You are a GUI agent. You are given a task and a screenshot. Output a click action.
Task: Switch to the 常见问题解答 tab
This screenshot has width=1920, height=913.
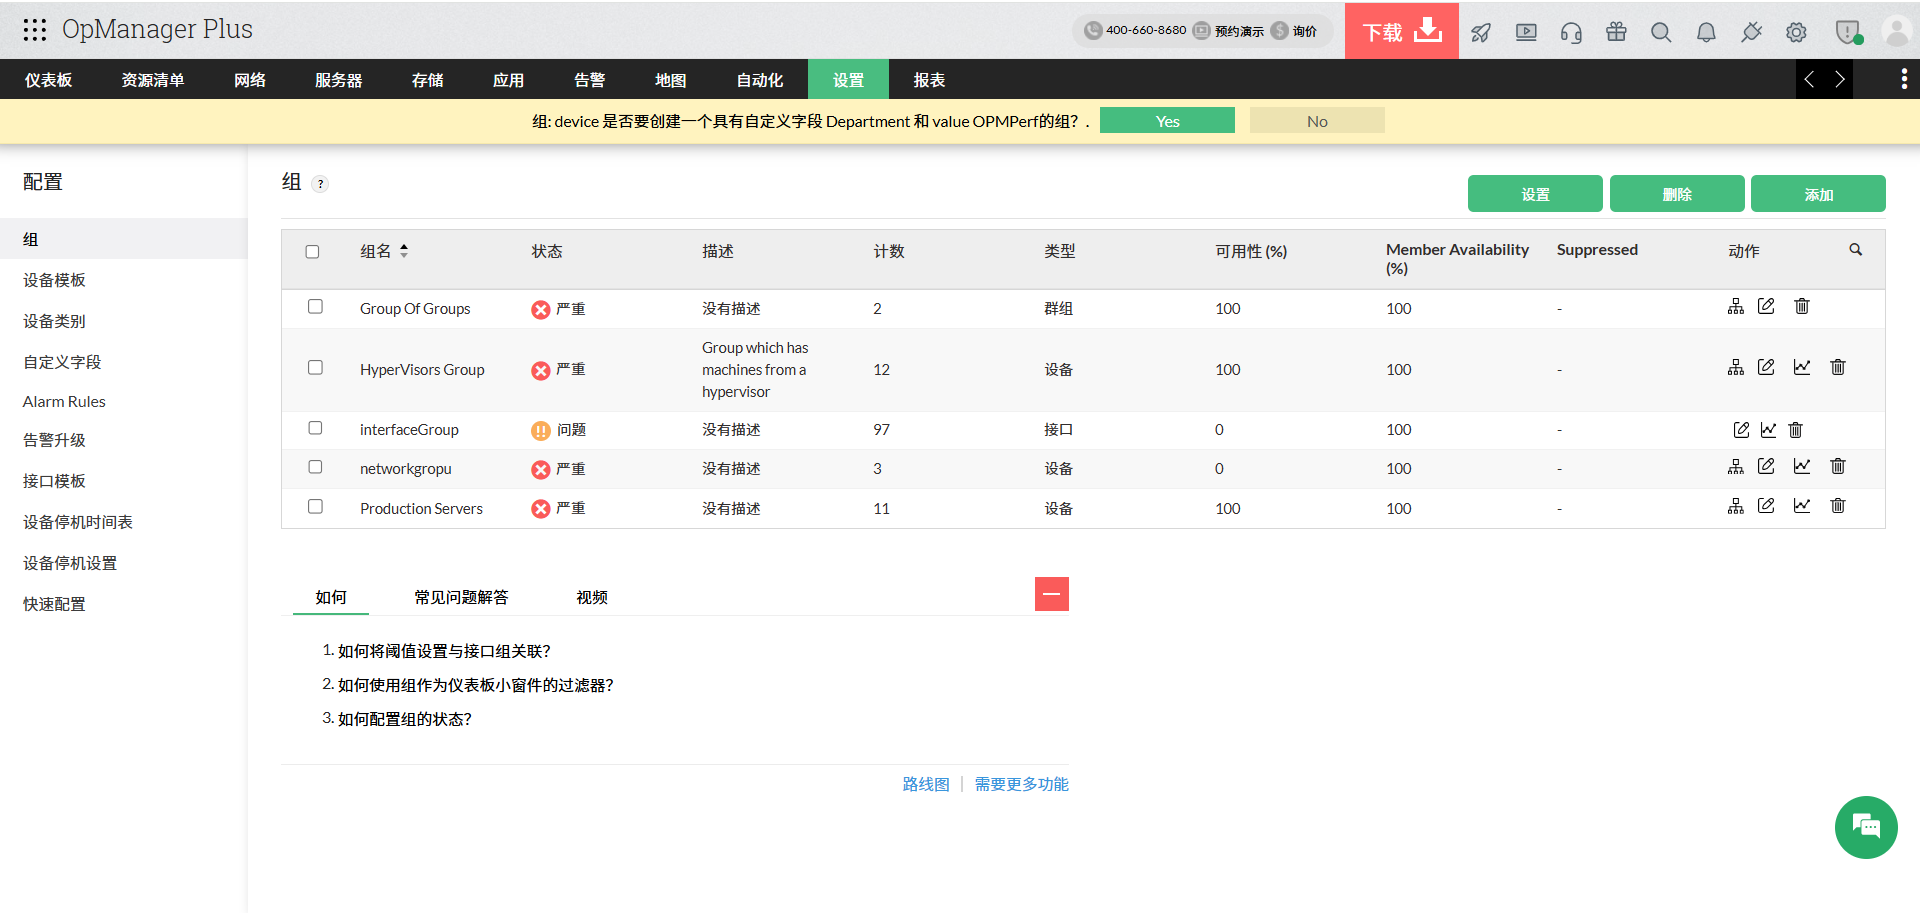click(x=461, y=597)
